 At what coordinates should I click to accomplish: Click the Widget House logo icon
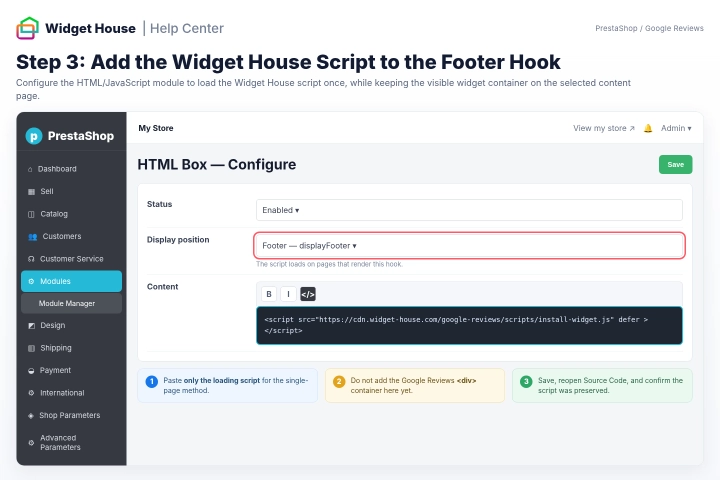(x=28, y=28)
